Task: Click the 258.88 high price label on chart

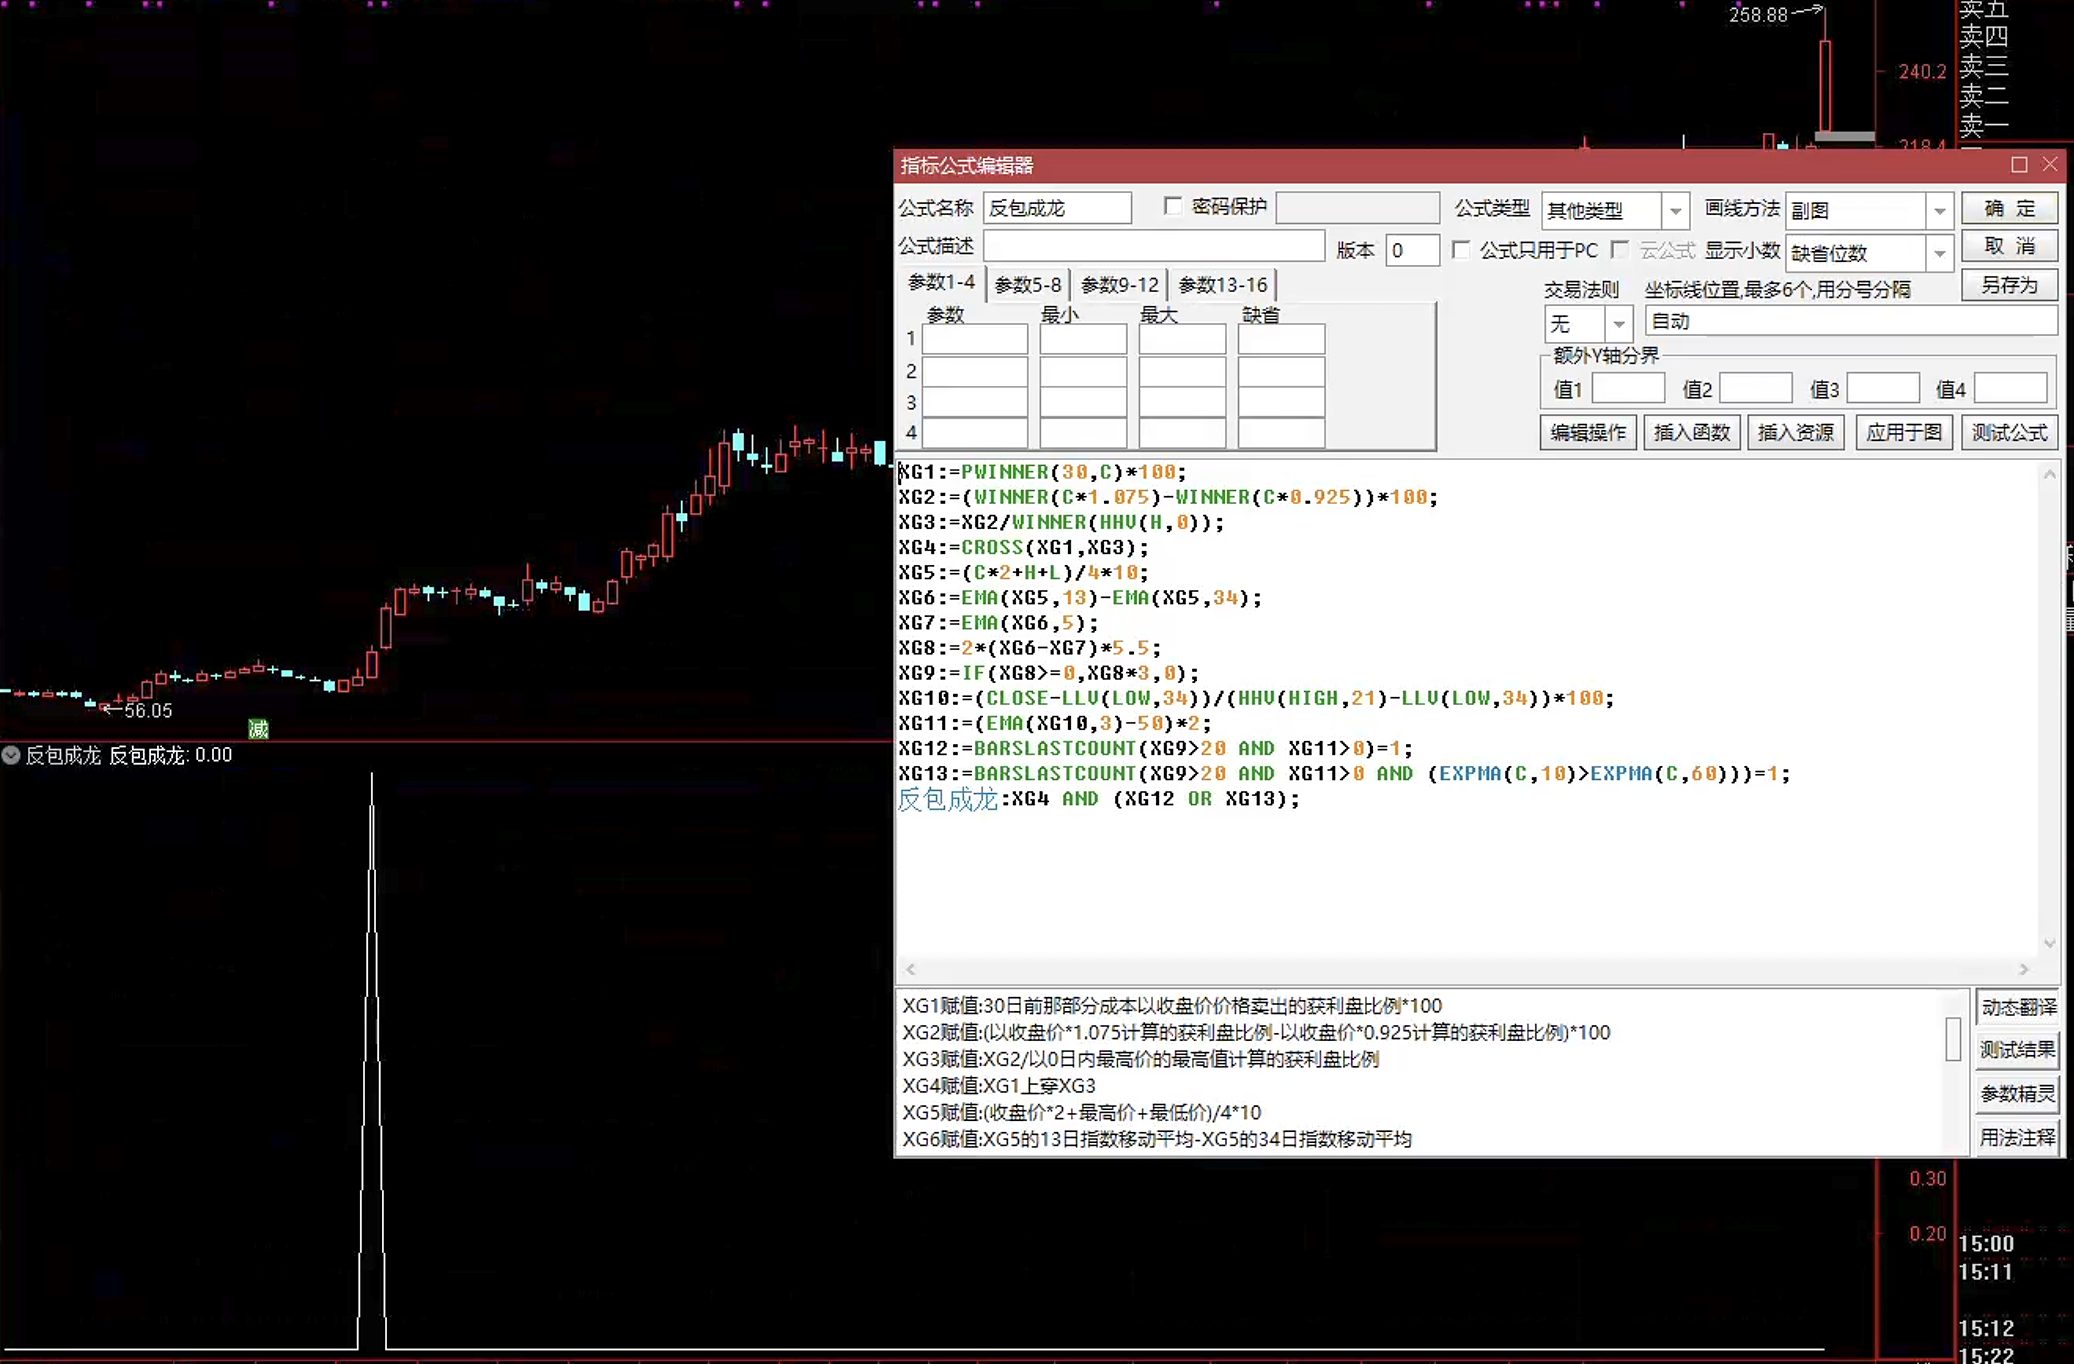Action: pos(1758,15)
